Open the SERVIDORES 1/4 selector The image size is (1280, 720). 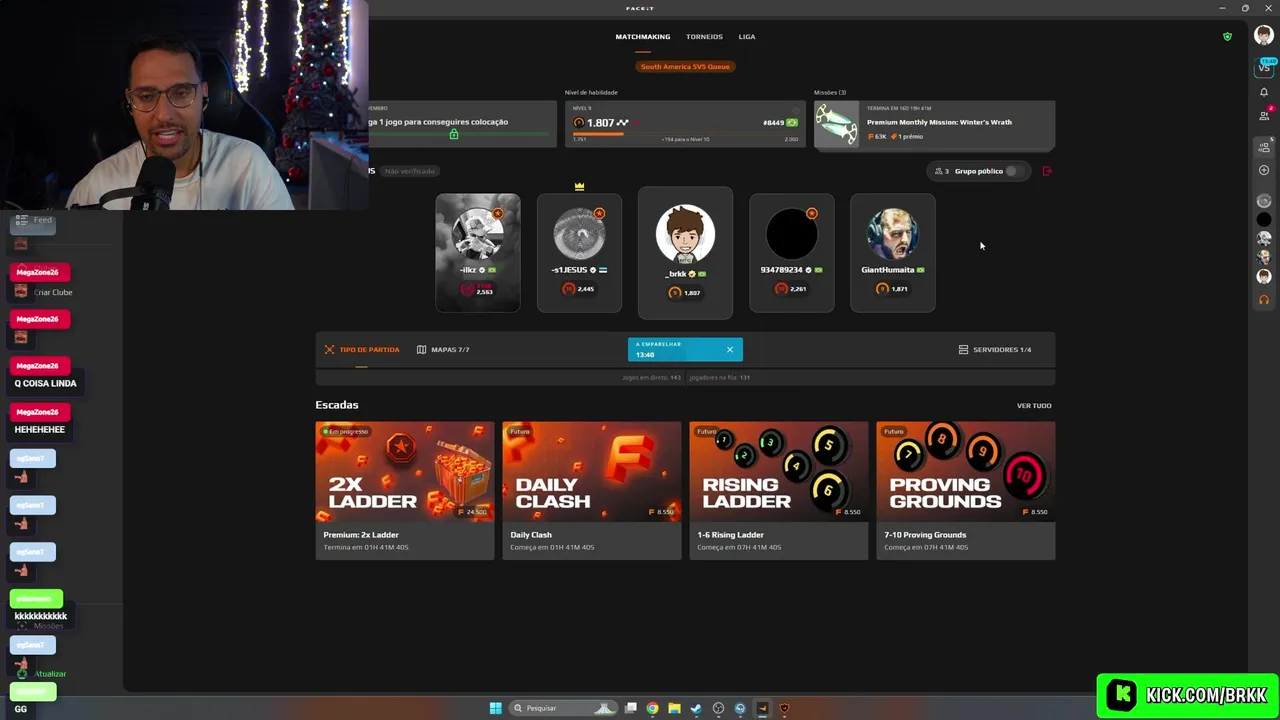click(x=995, y=350)
